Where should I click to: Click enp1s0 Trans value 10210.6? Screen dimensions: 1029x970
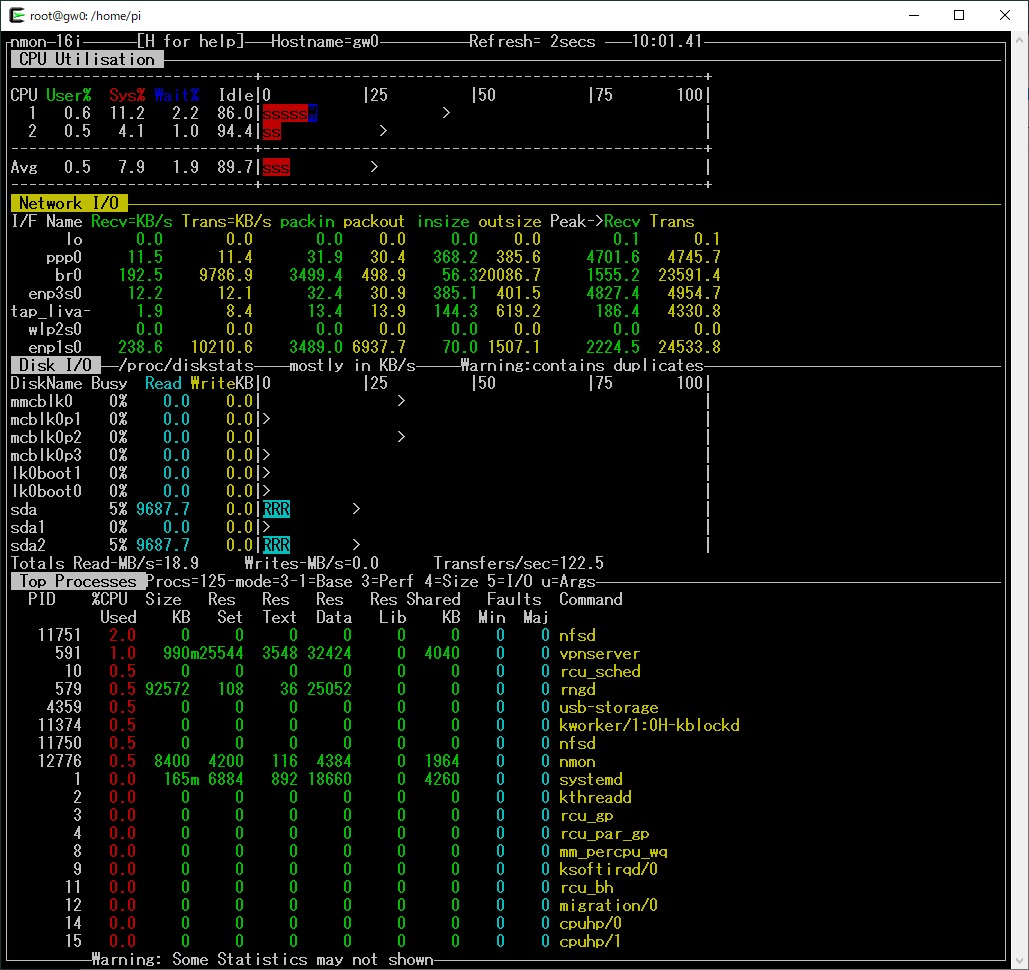pos(222,347)
